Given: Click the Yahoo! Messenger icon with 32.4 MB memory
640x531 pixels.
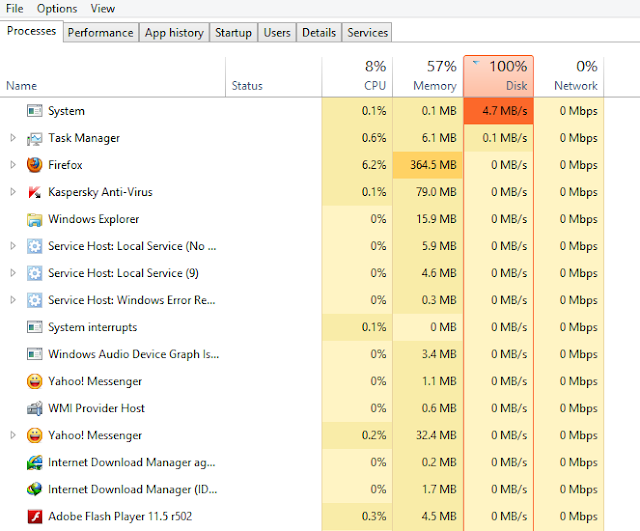Looking at the screenshot, I should click(35, 435).
